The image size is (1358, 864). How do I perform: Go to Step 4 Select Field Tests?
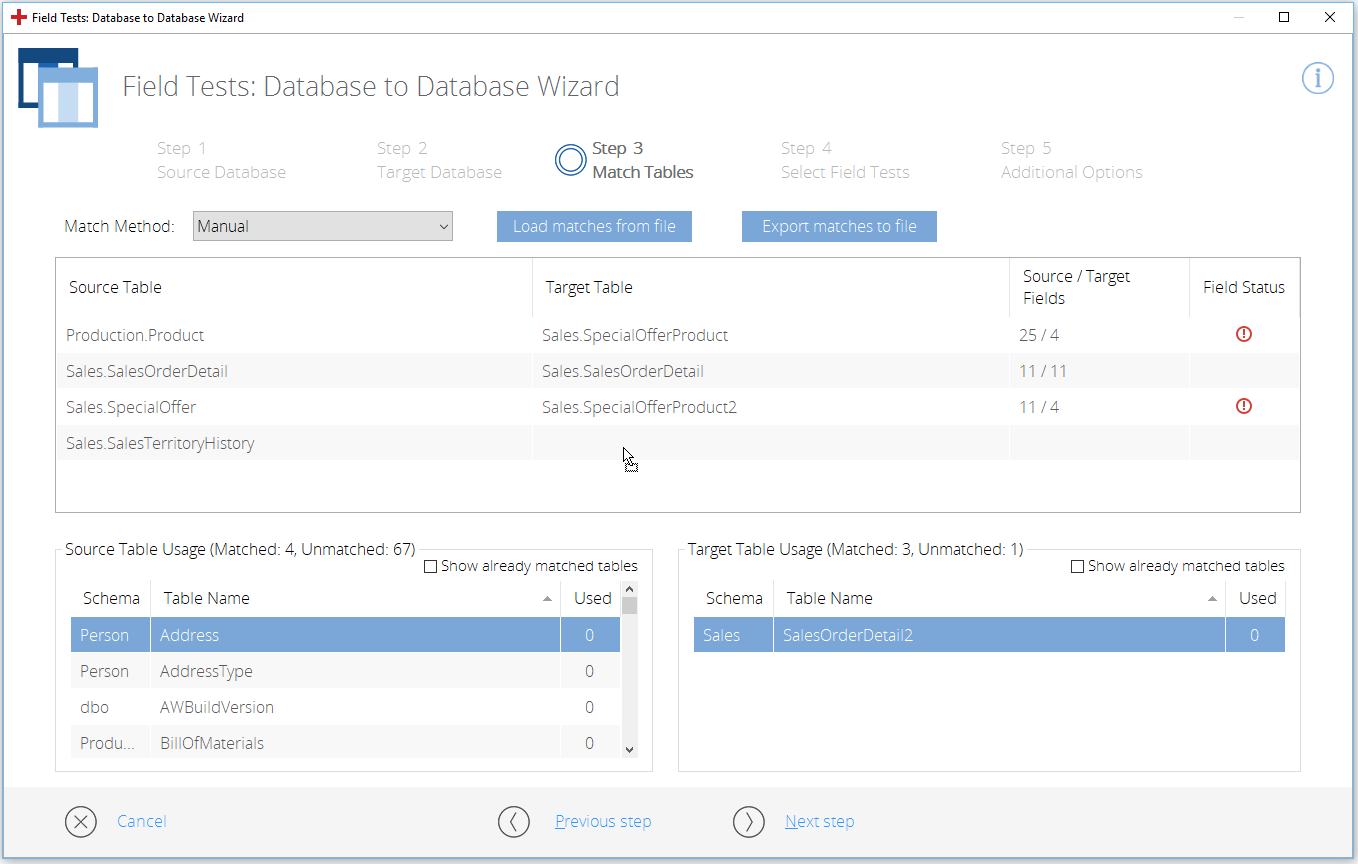[x=844, y=160]
